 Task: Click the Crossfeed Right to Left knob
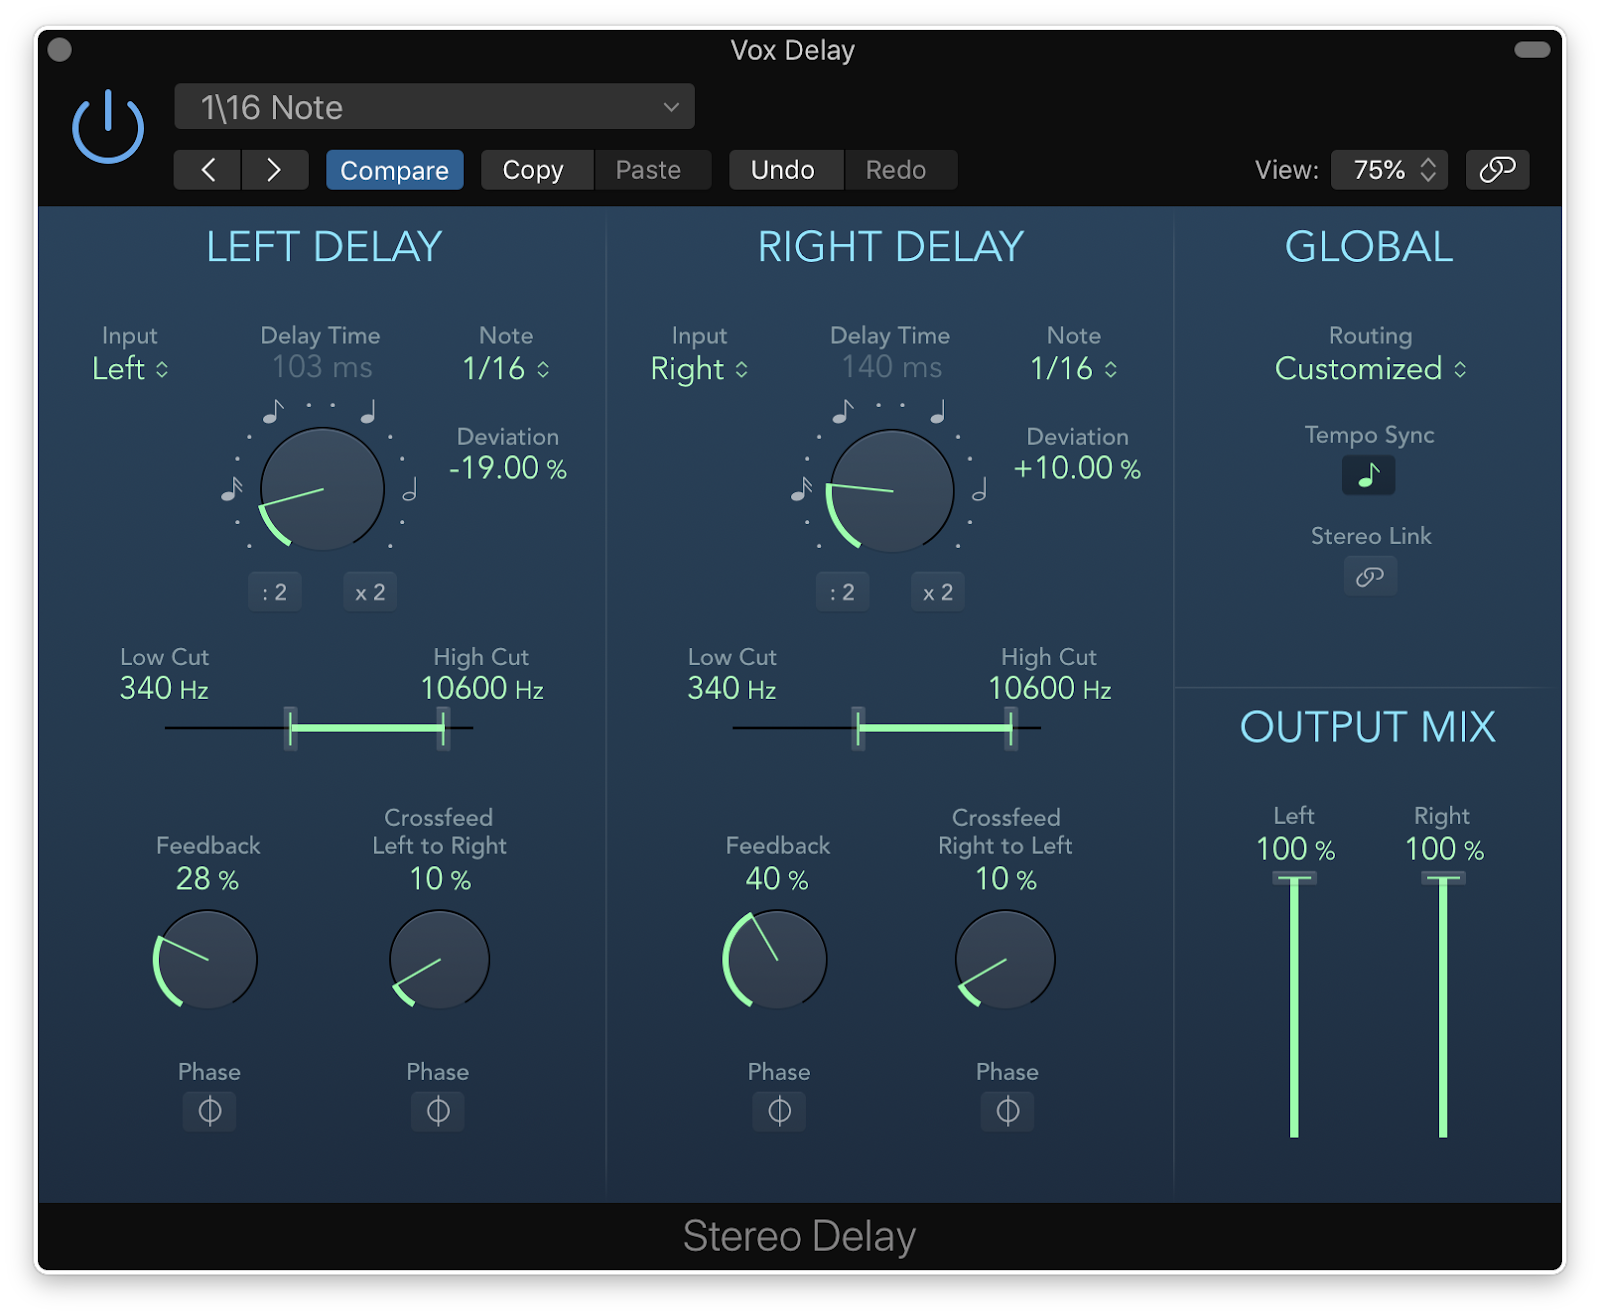point(1005,959)
